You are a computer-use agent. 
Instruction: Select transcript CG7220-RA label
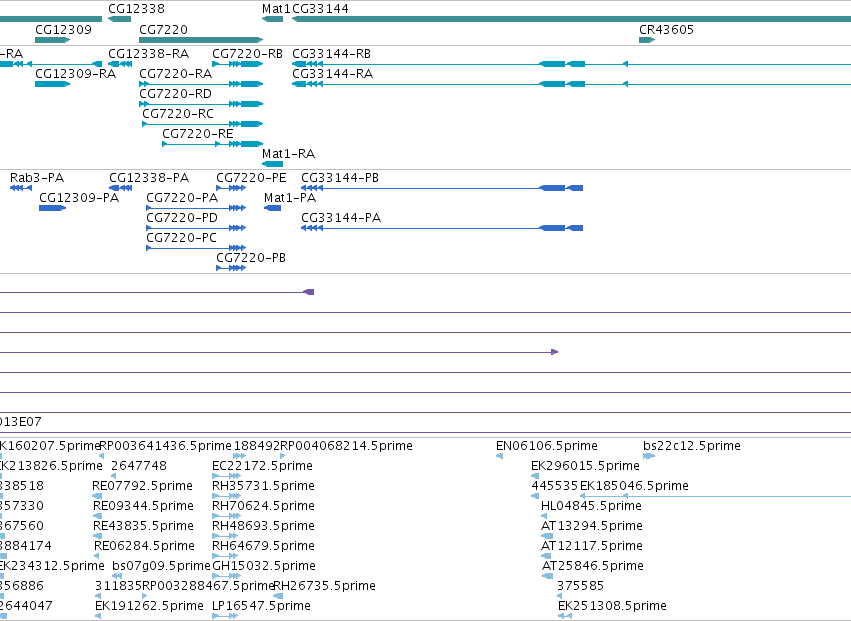[x=175, y=73]
